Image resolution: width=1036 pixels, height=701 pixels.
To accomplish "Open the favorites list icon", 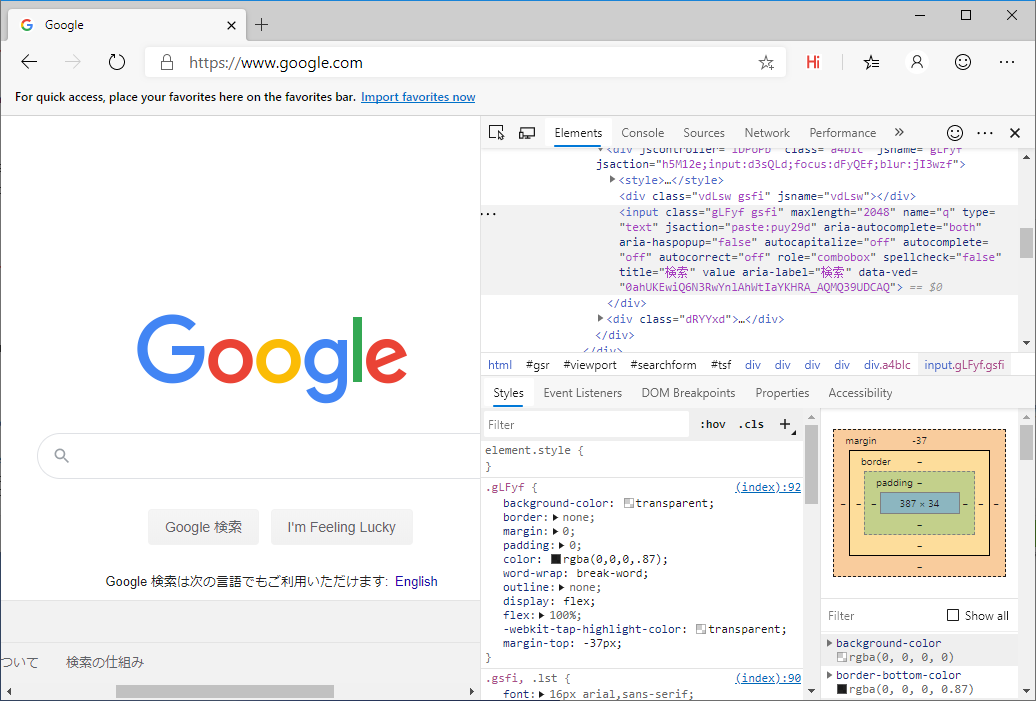I will pyautogui.click(x=871, y=62).
